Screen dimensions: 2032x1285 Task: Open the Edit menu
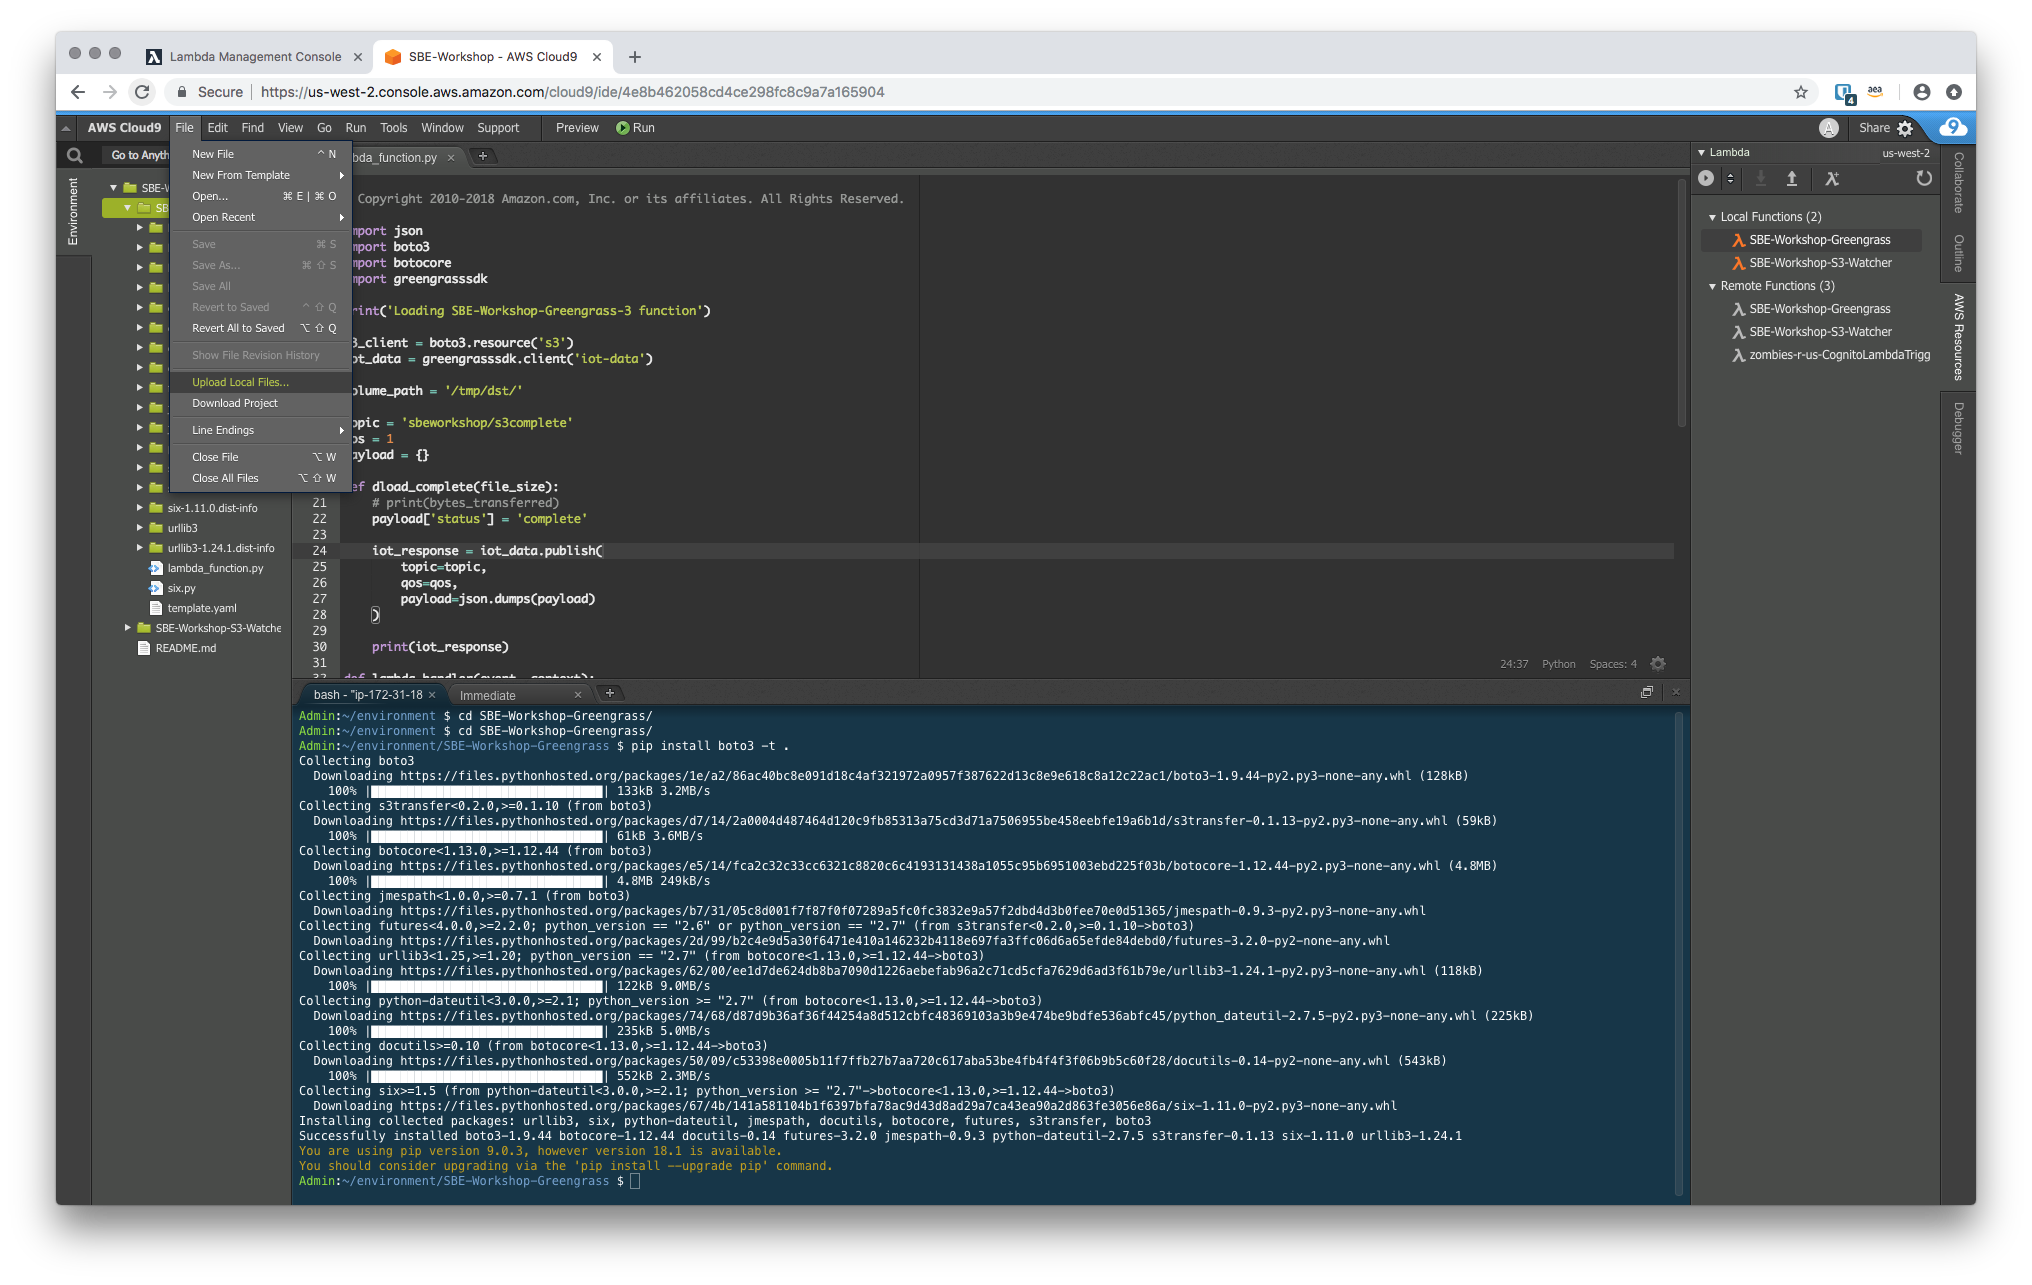click(217, 128)
